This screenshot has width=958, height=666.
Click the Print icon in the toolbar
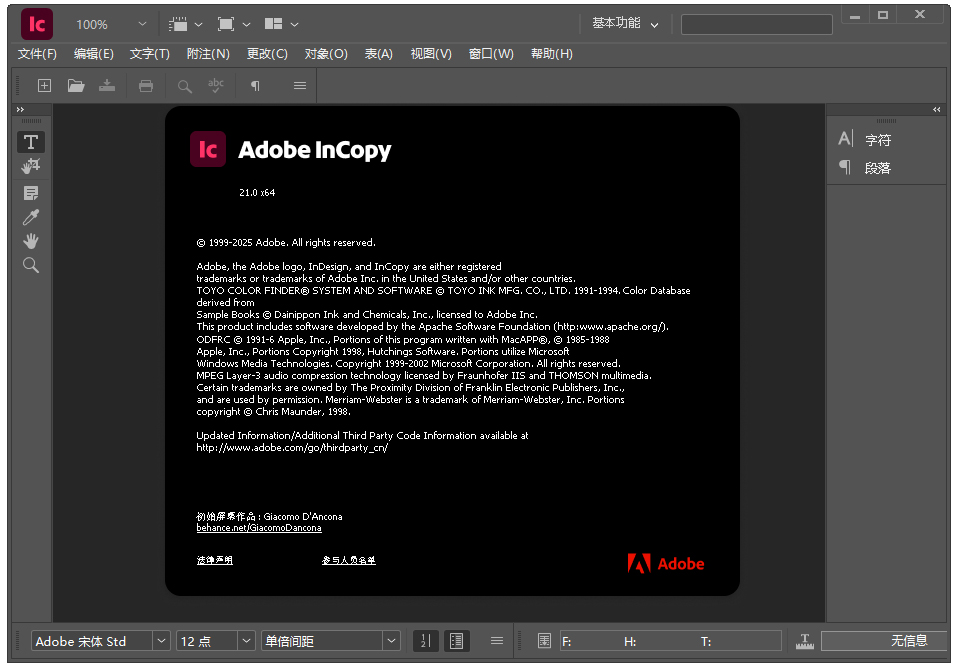click(x=146, y=85)
